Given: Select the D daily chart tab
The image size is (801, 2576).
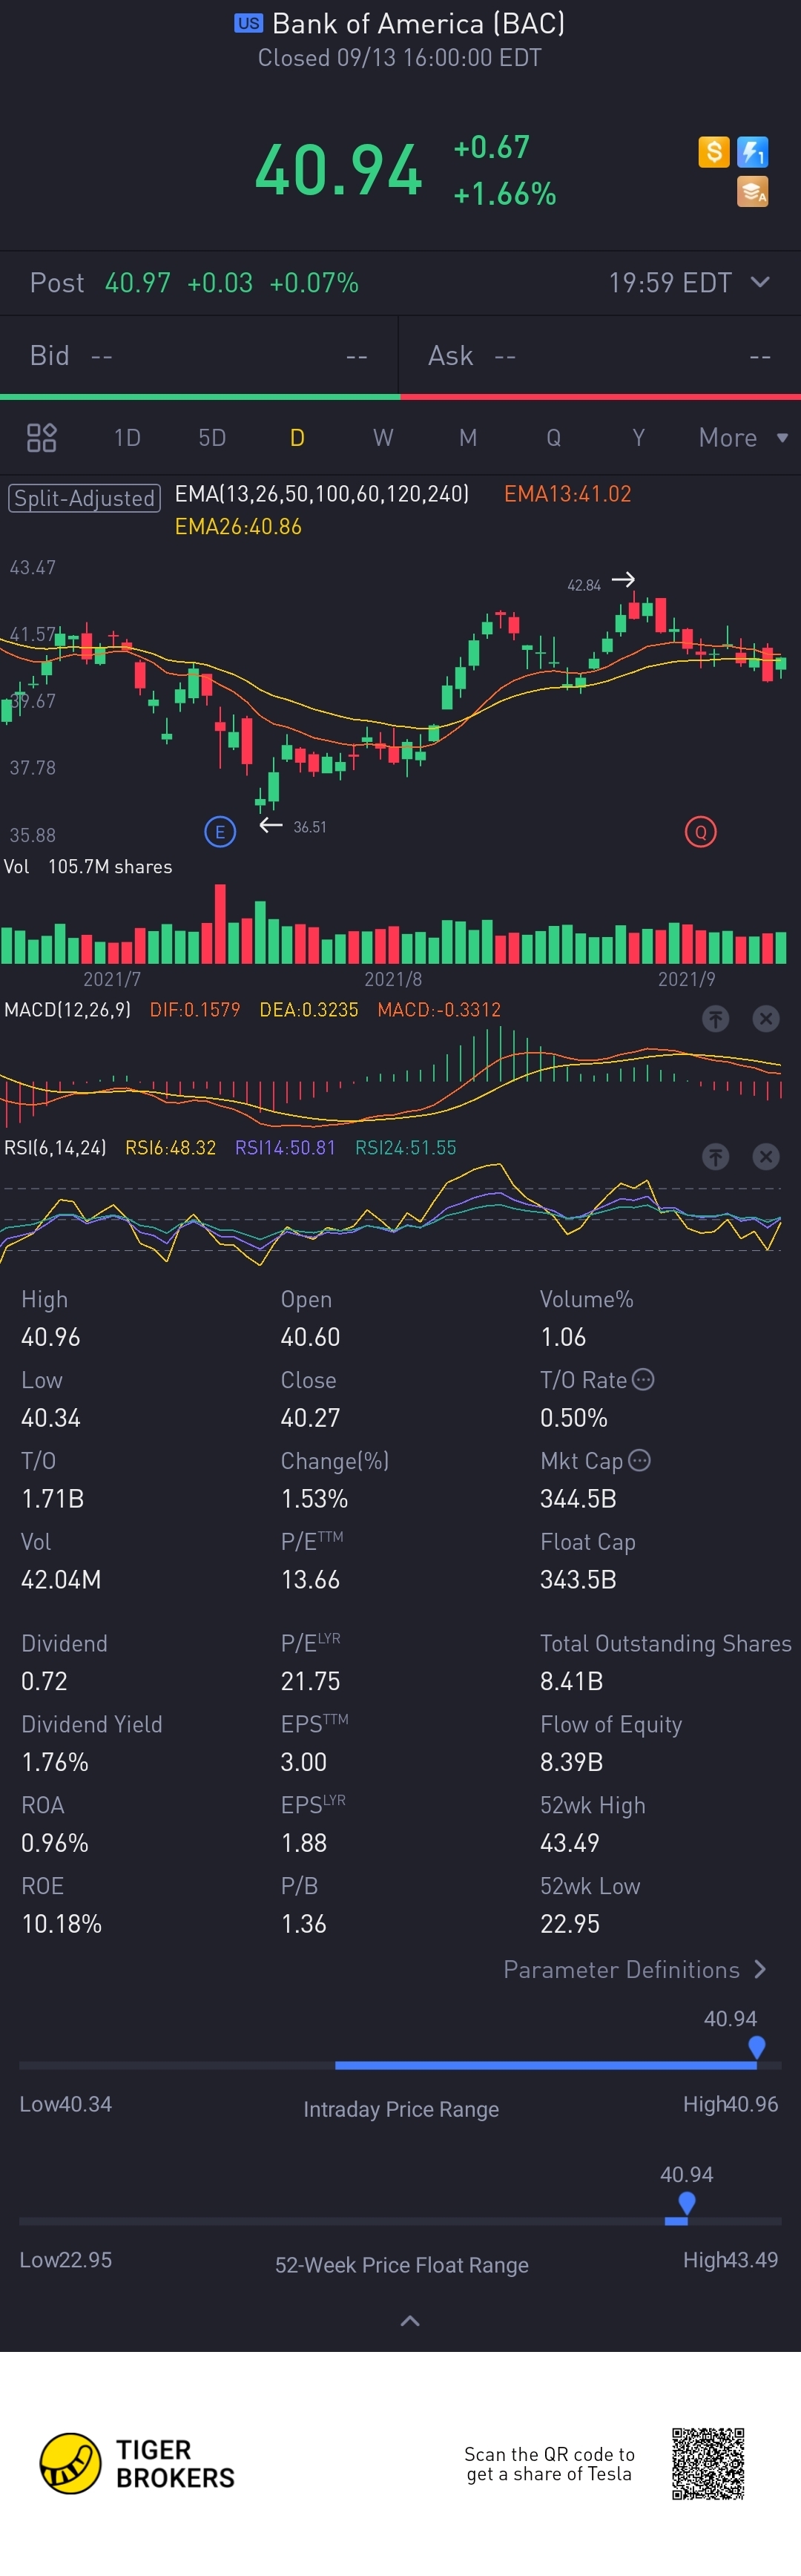Looking at the screenshot, I should [x=297, y=437].
